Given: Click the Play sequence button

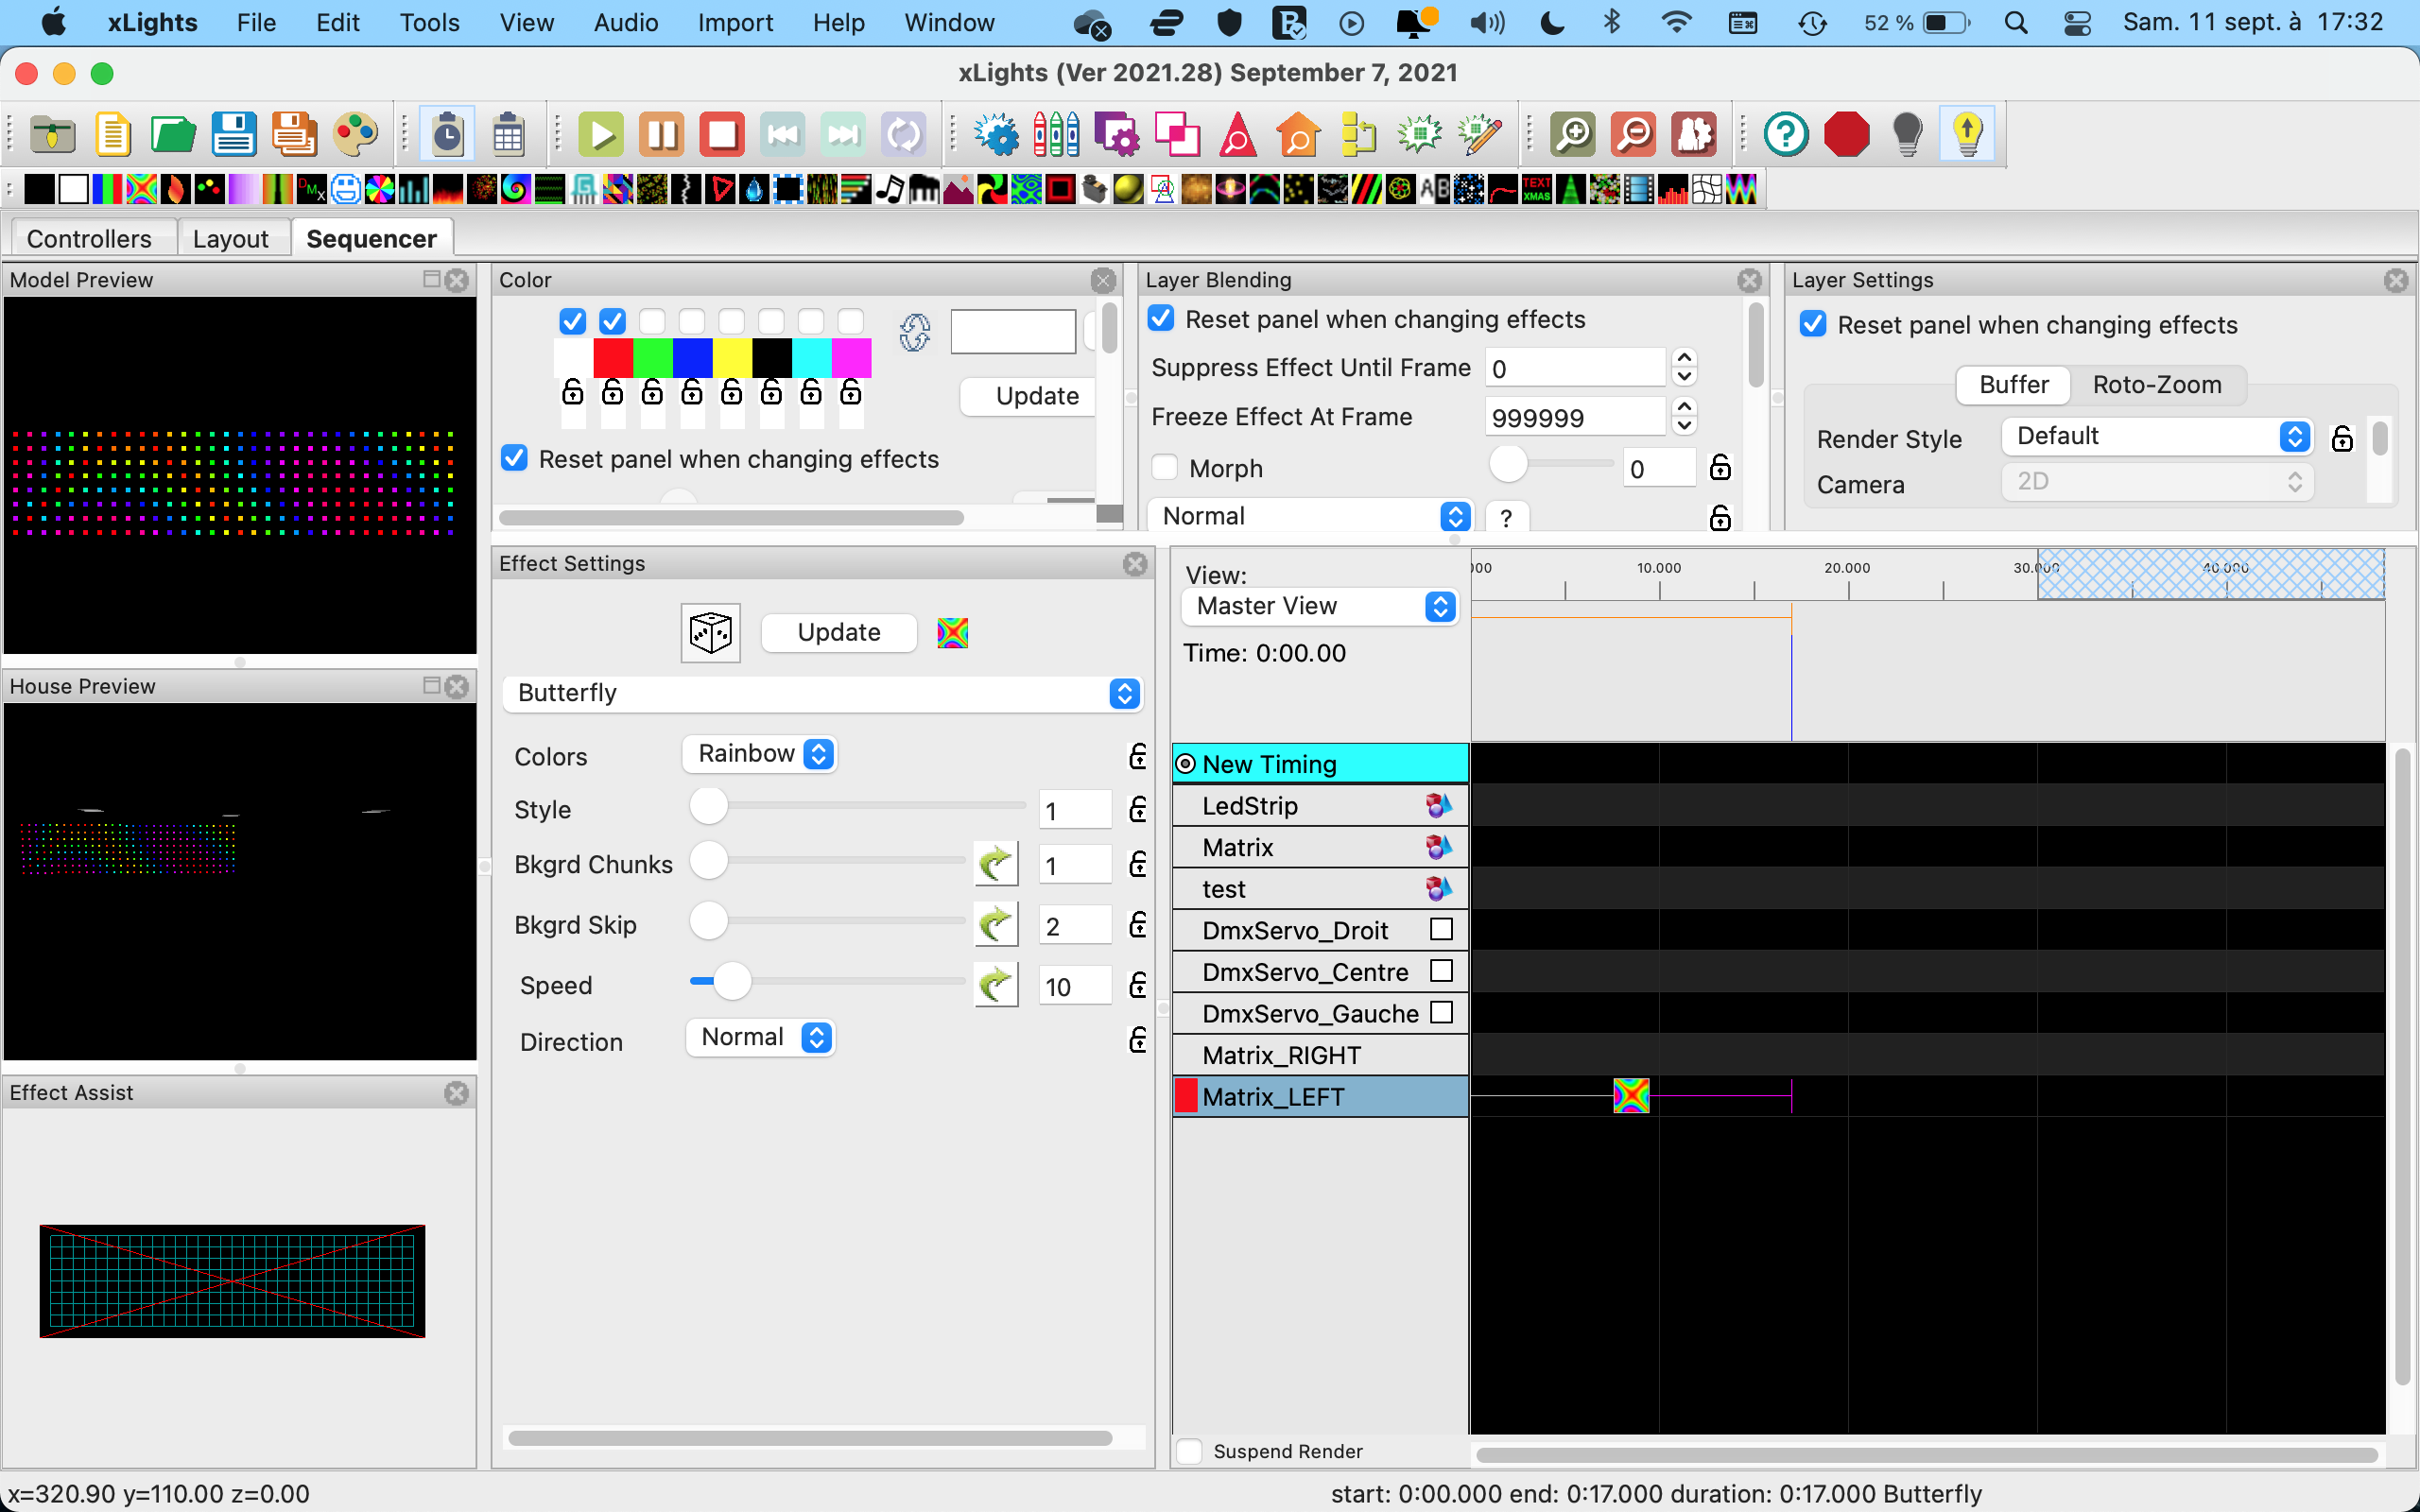Looking at the screenshot, I should [x=601, y=134].
